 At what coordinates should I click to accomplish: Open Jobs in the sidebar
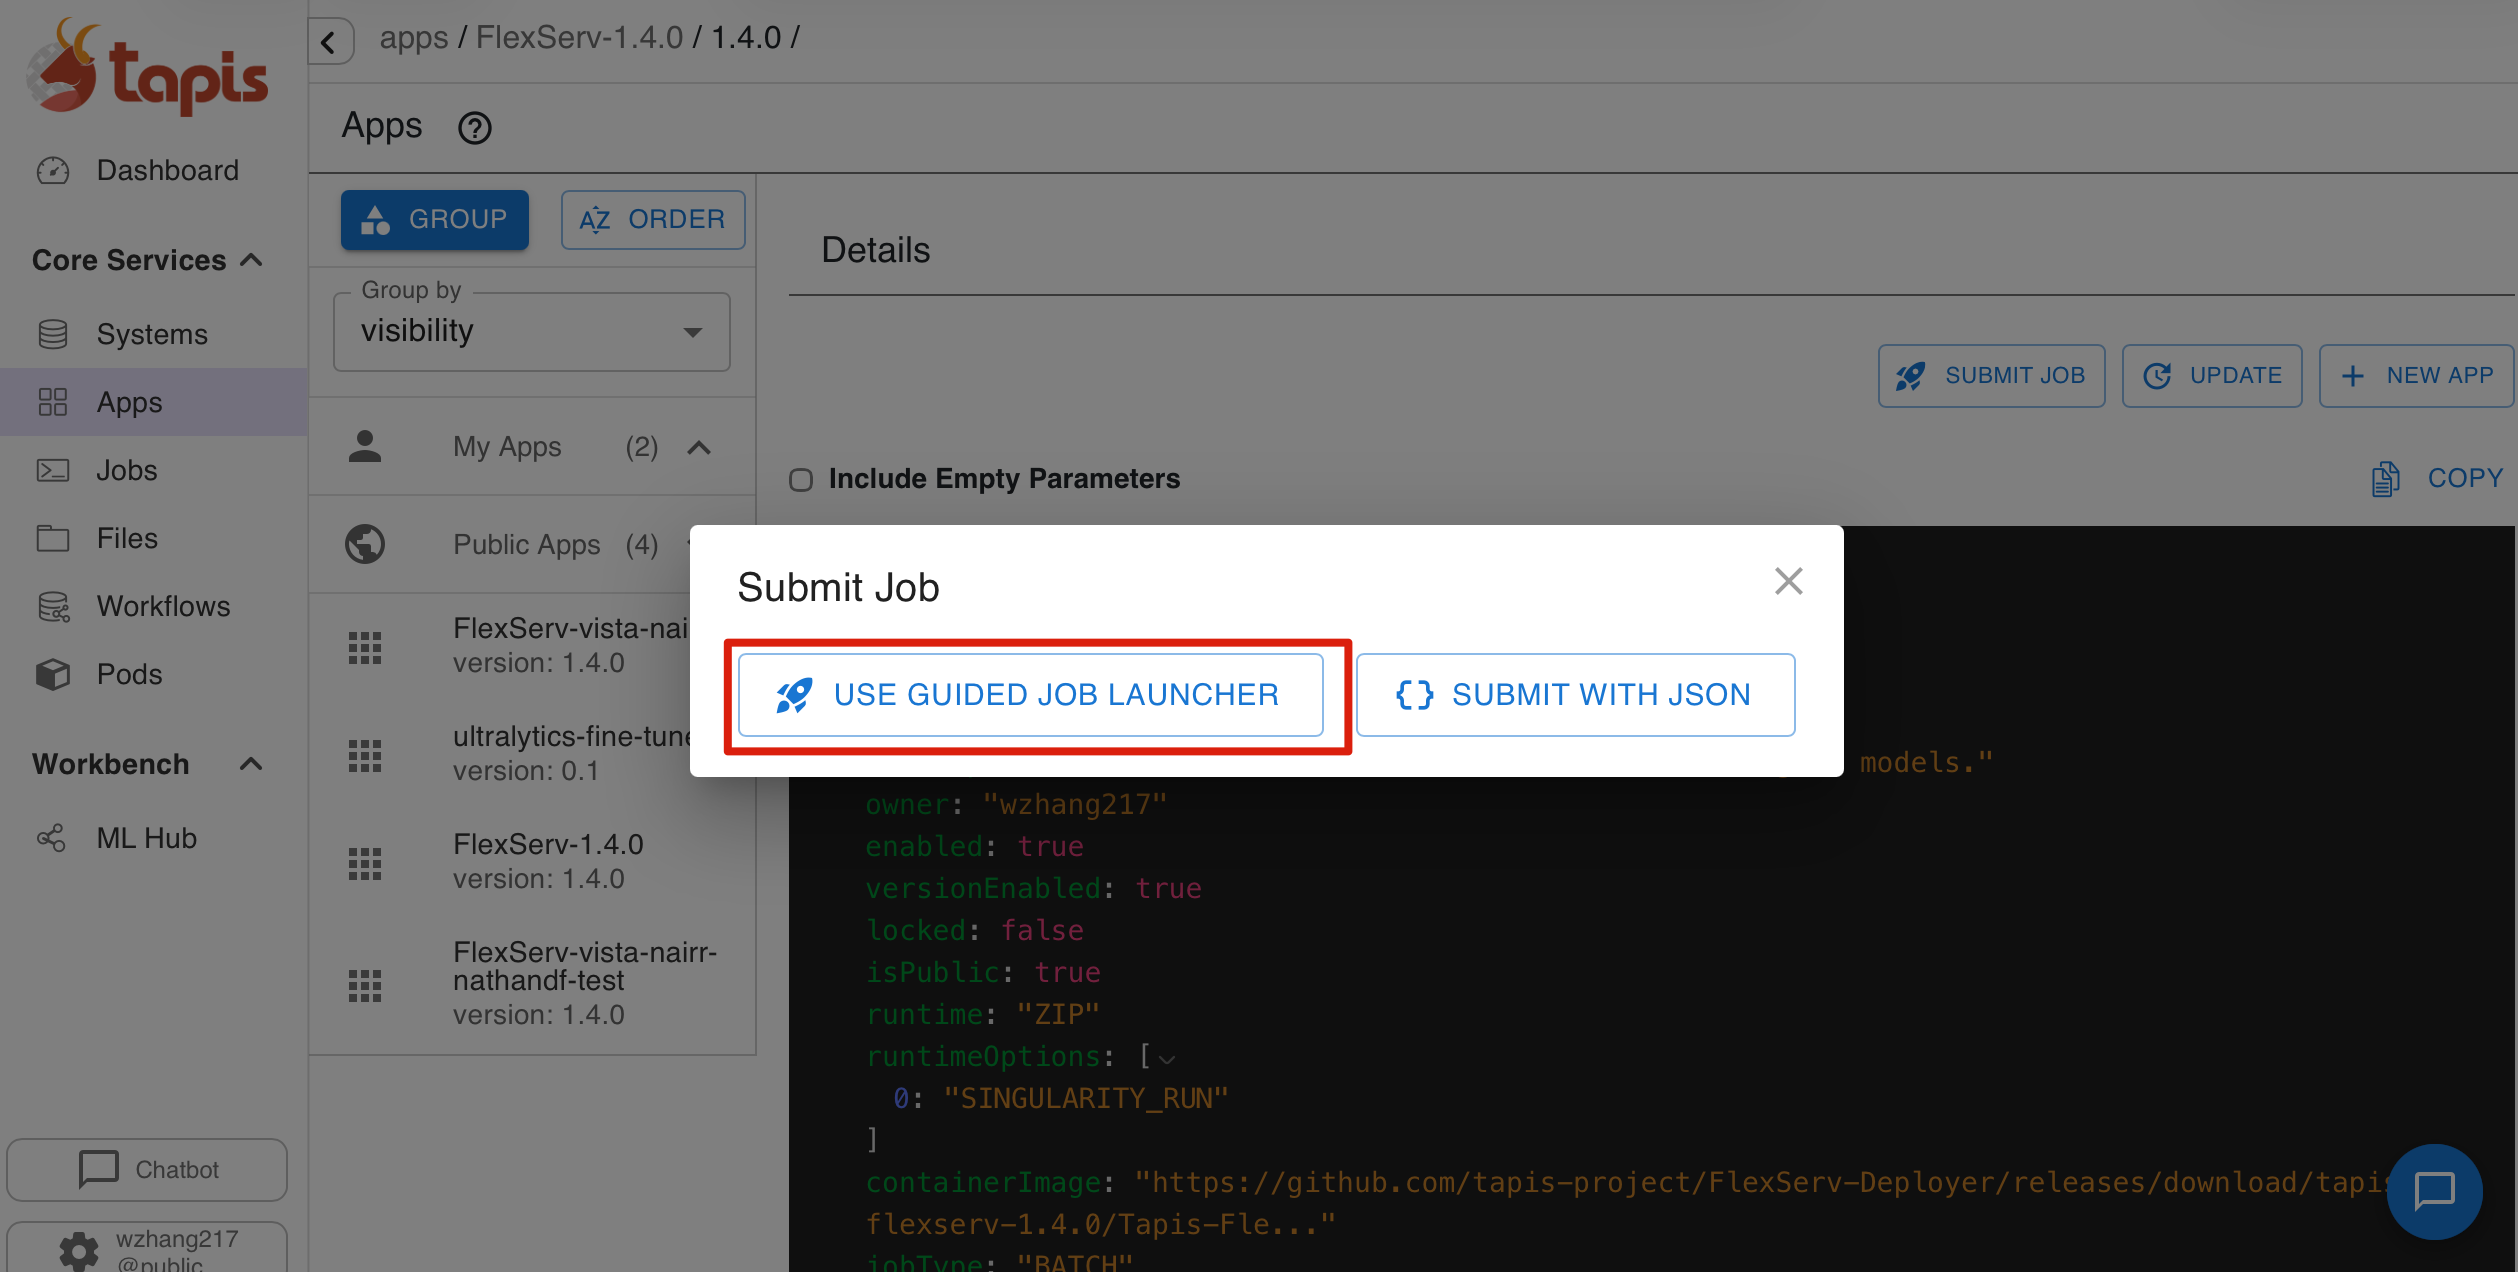tap(153, 470)
